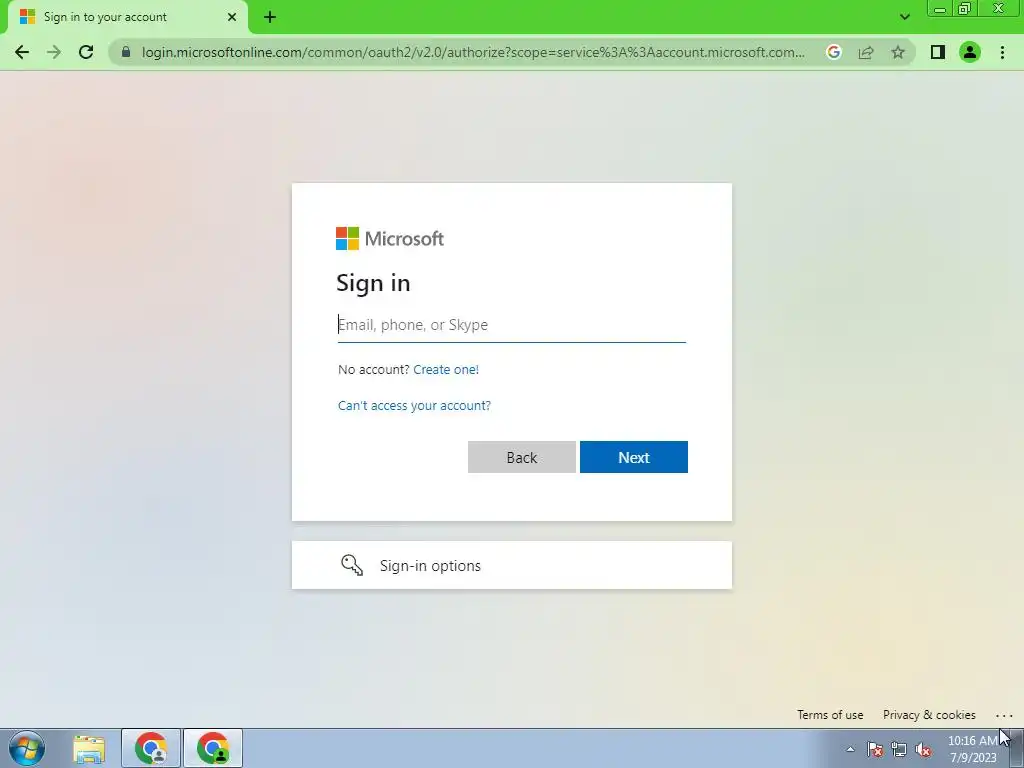Click the Back button
The width and height of the screenshot is (1024, 768).
point(522,457)
